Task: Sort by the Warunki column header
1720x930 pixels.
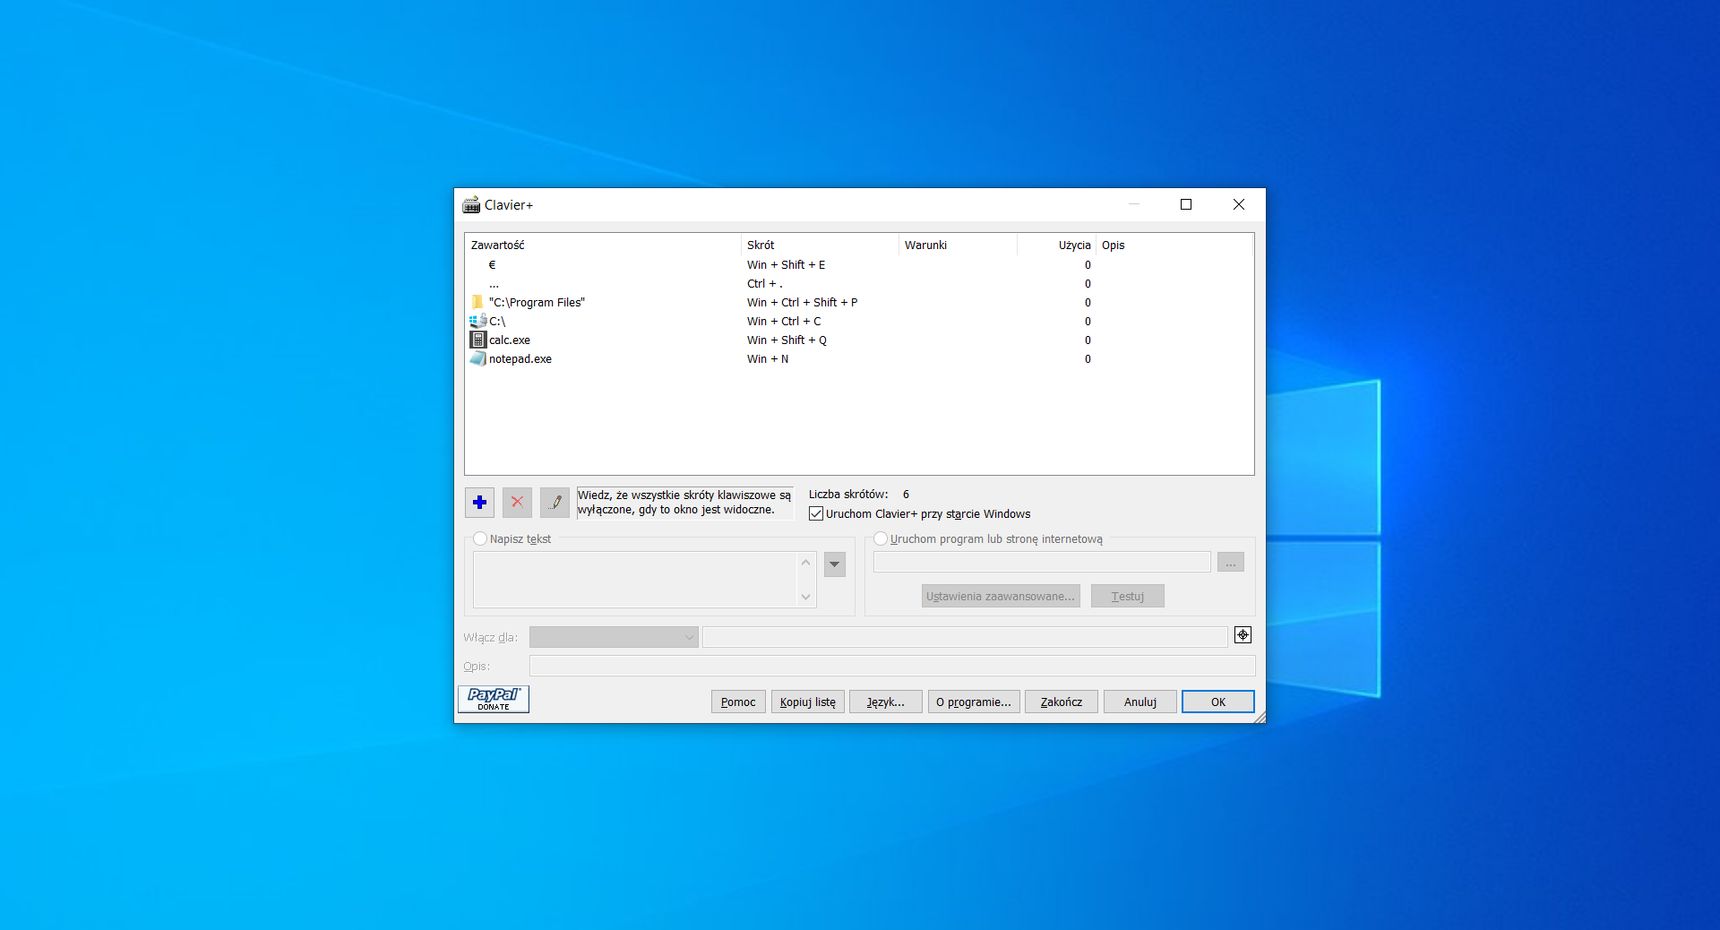Action: [x=958, y=245]
